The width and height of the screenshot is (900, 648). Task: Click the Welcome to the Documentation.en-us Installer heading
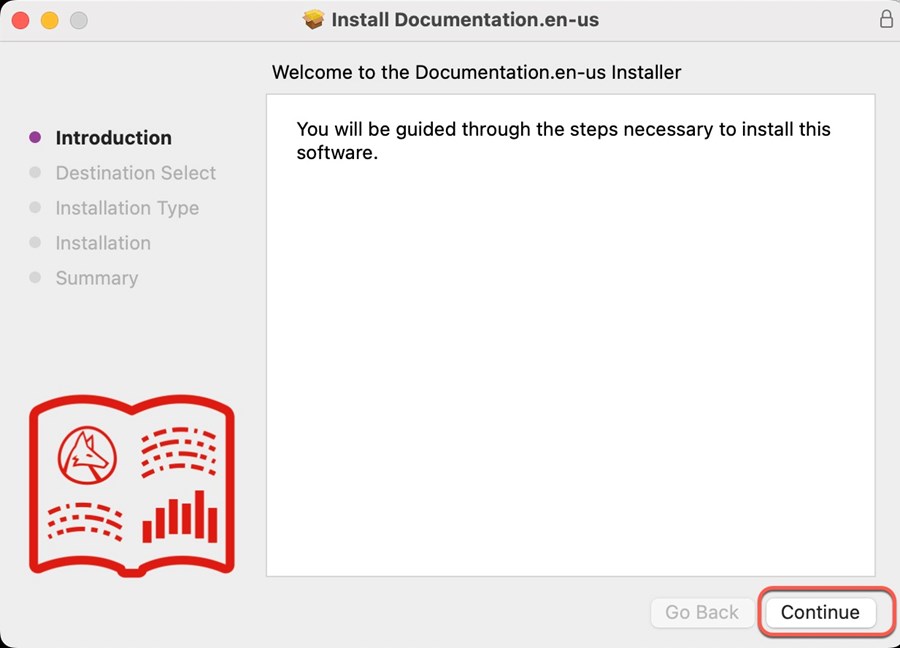coord(476,72)
